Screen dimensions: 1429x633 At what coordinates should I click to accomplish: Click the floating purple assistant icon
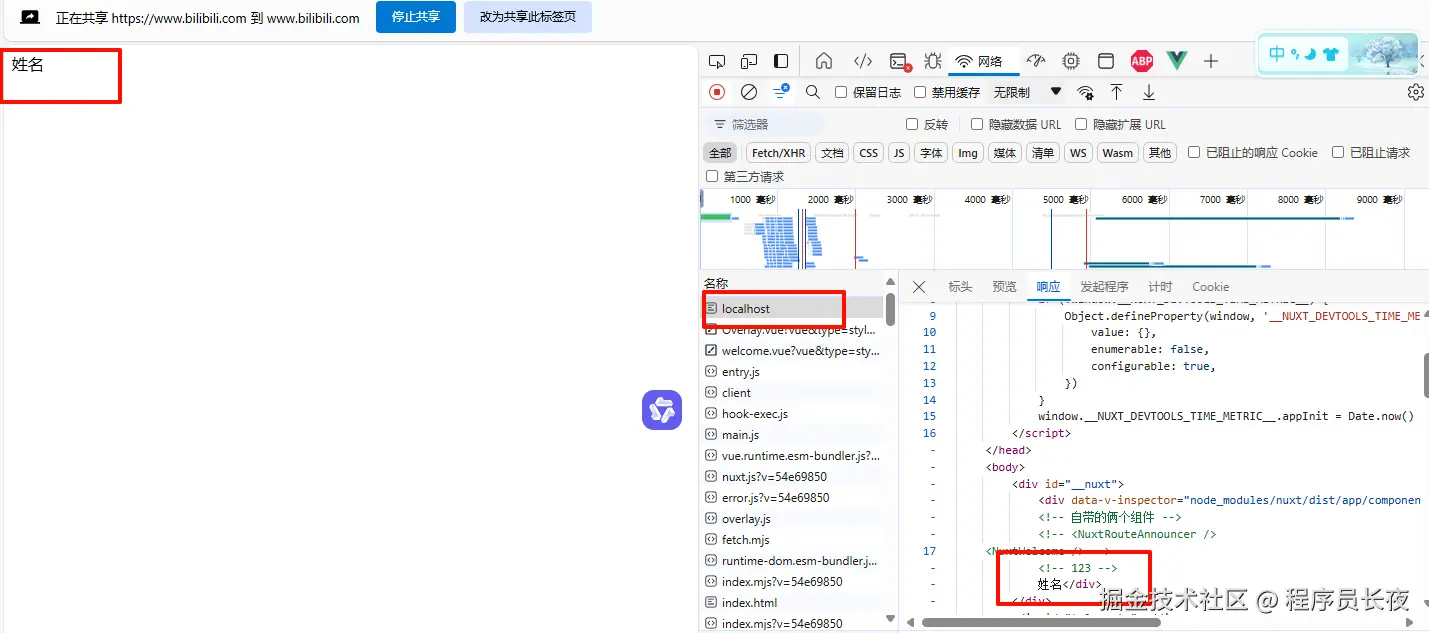(x=662, y=410)
